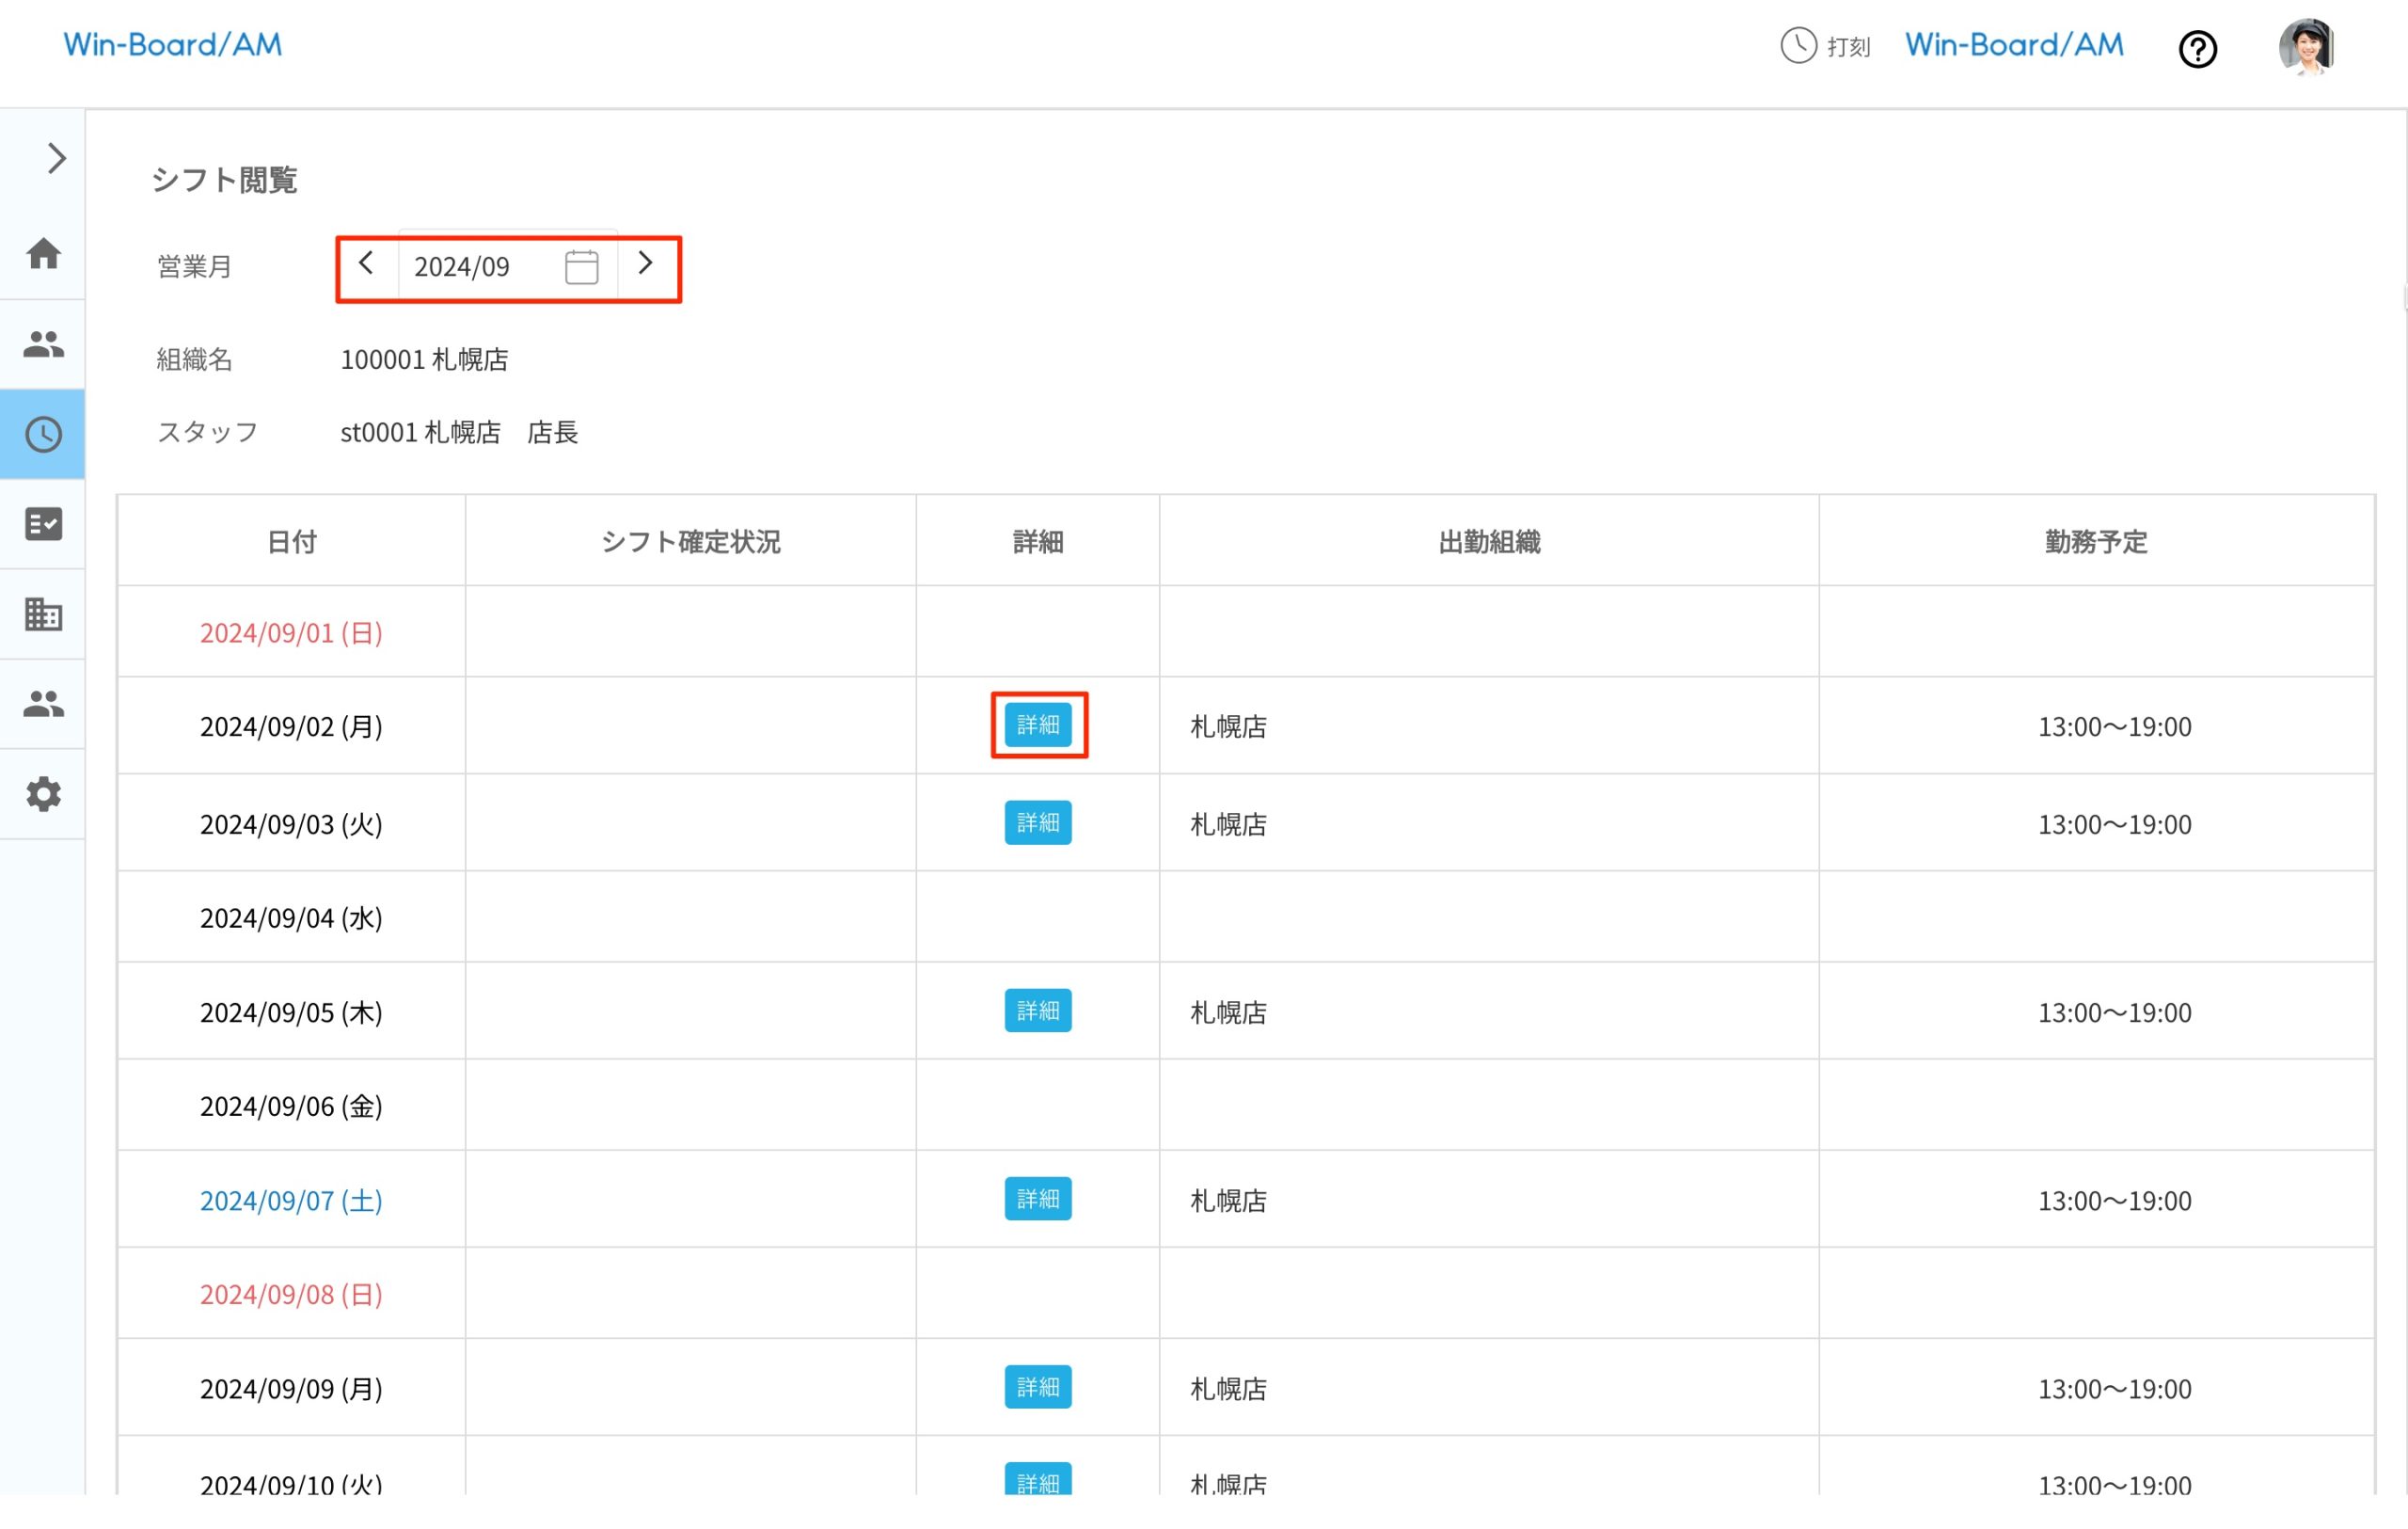Advance to next month with right chevron
The image size is (2408, 1529).
pos(646,264)
